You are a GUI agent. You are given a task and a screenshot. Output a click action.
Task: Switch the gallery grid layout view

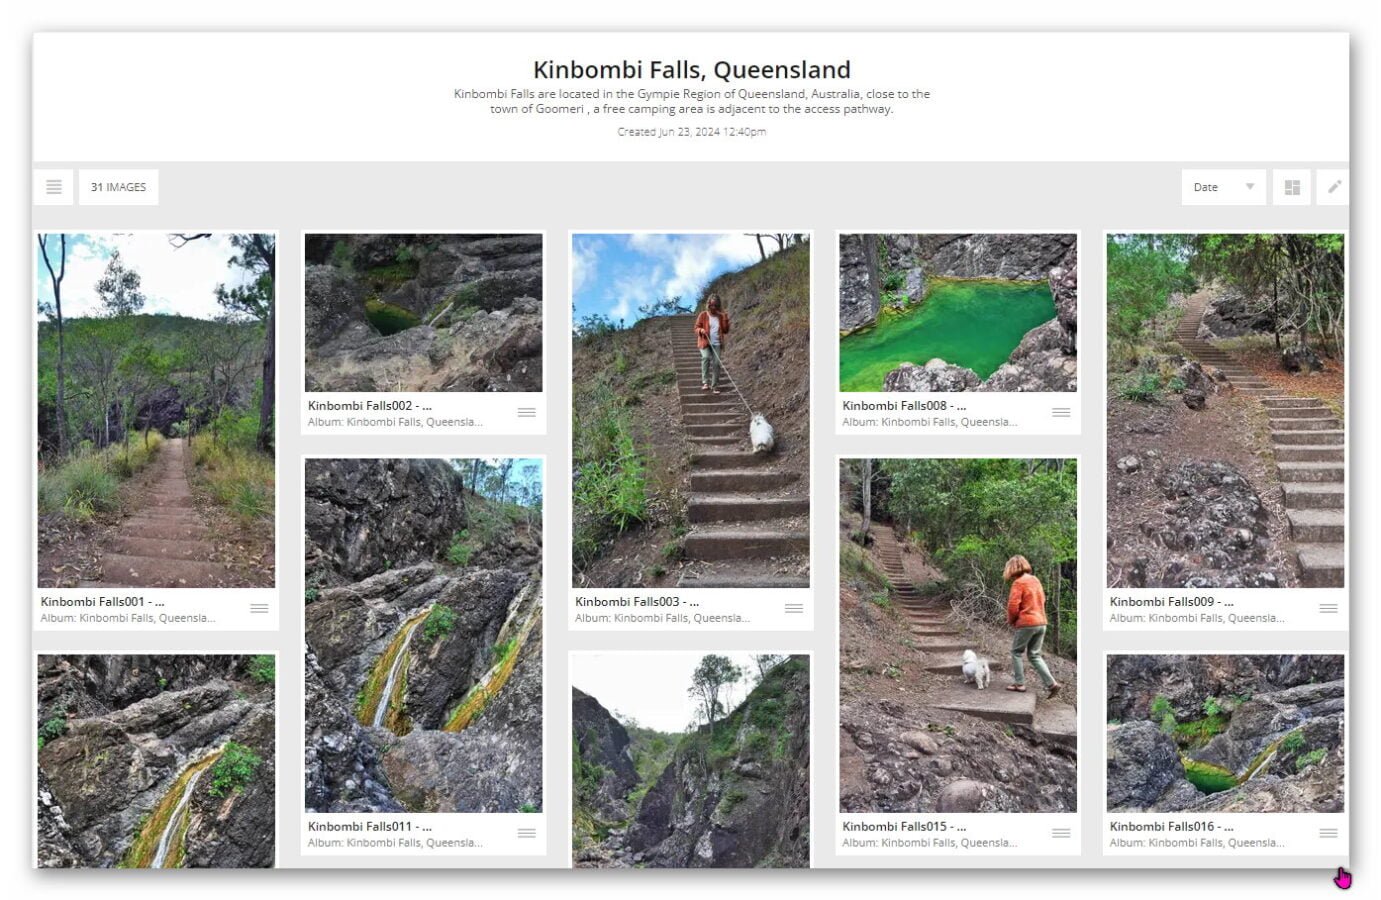click(1292, 187)
